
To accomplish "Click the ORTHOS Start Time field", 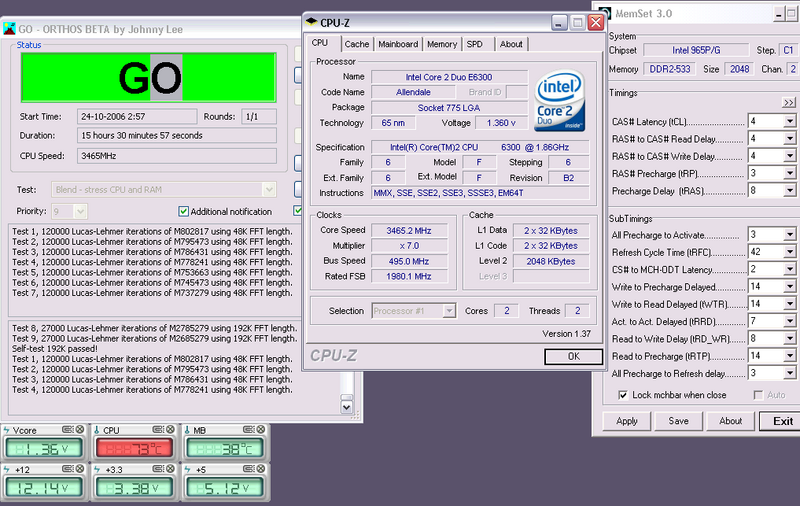I will pyautogui.click(x=137, y=117).
